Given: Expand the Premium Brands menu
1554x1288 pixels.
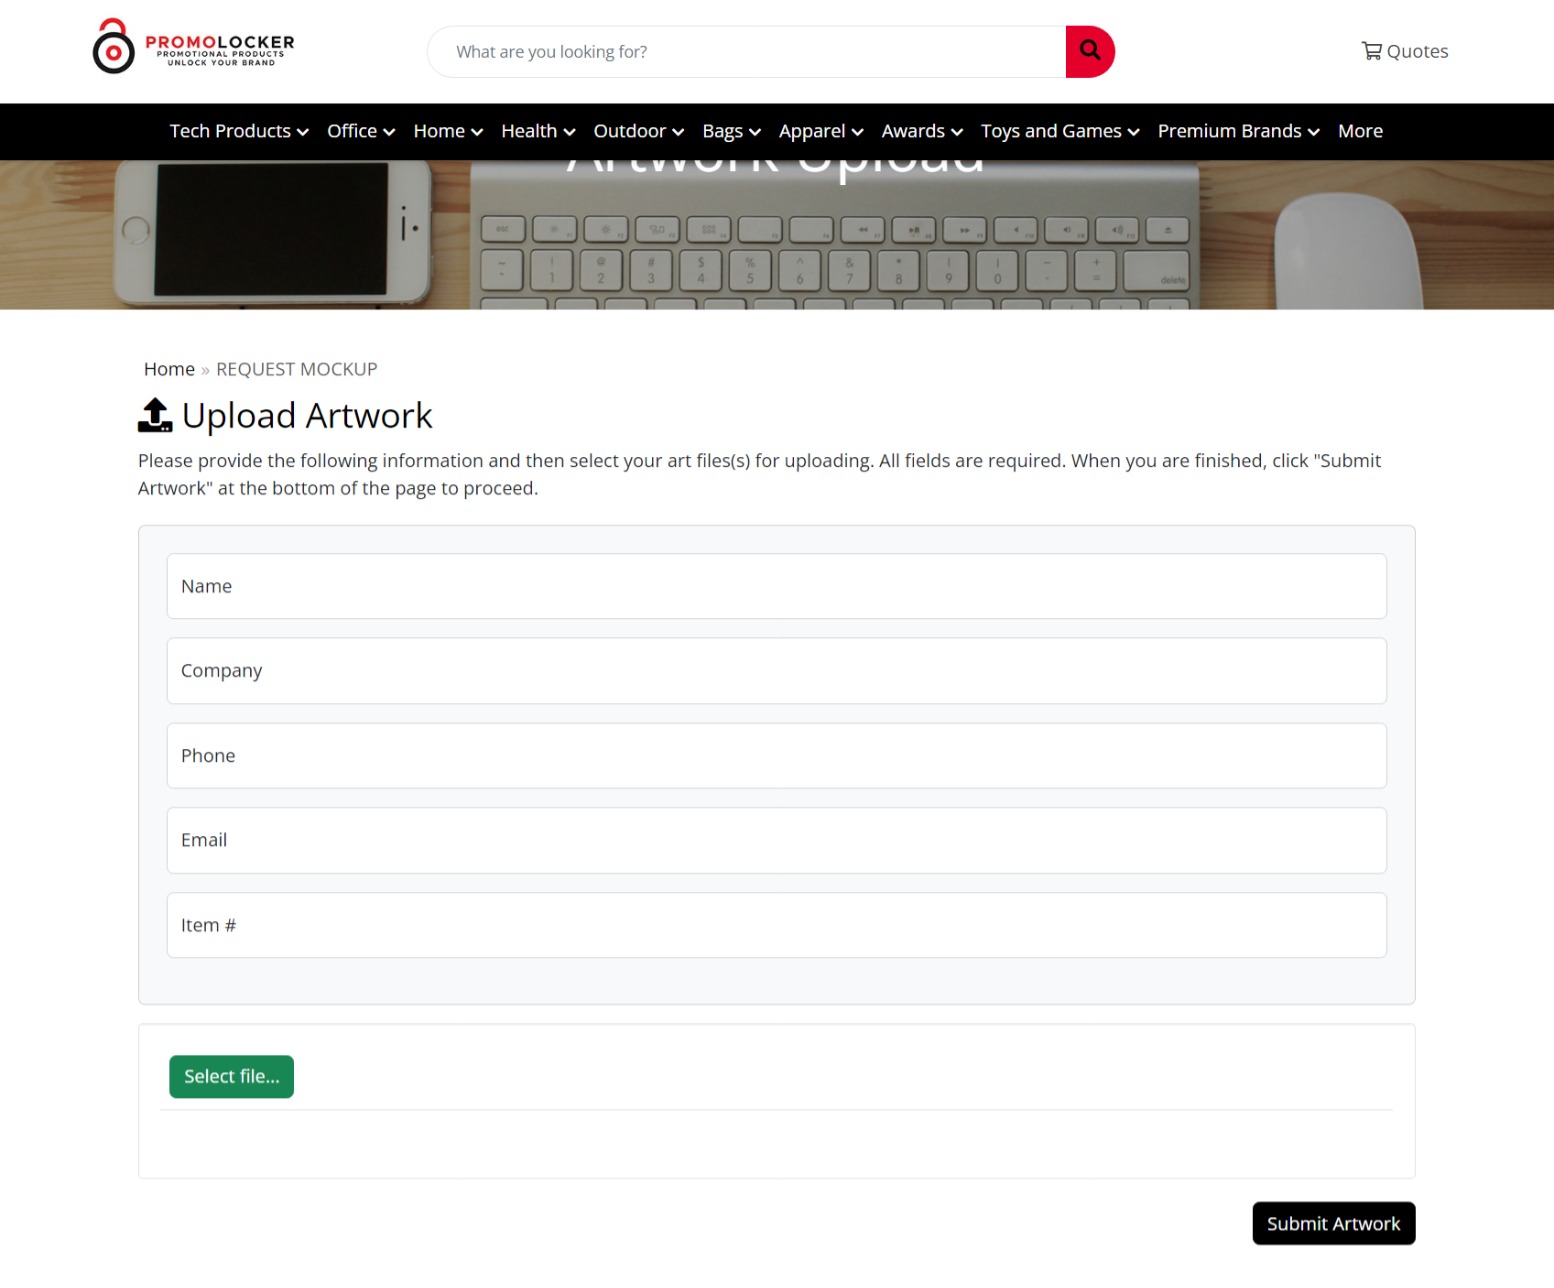Looking at the screenshot, I should (x=1239, y=131).
